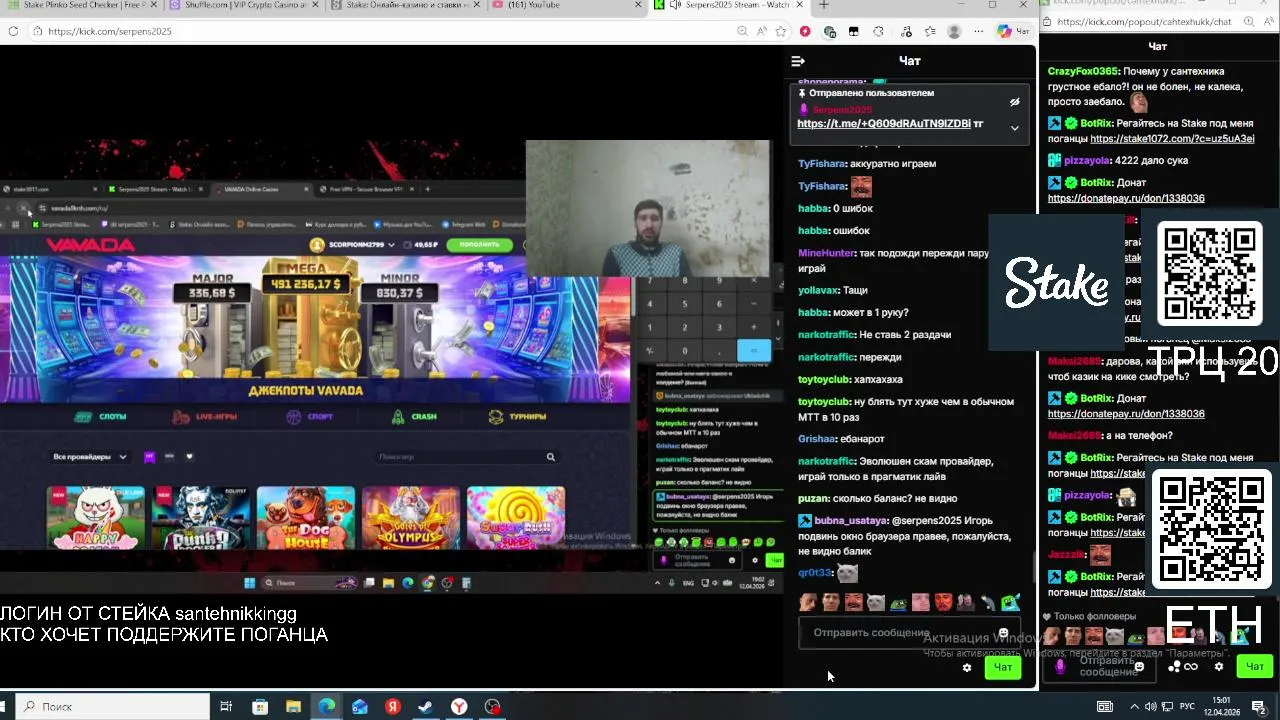The height and width of the screenshot is (720, 1280).
Task: Open the notification center with 2 notifications
Action: coord(1259,706)
